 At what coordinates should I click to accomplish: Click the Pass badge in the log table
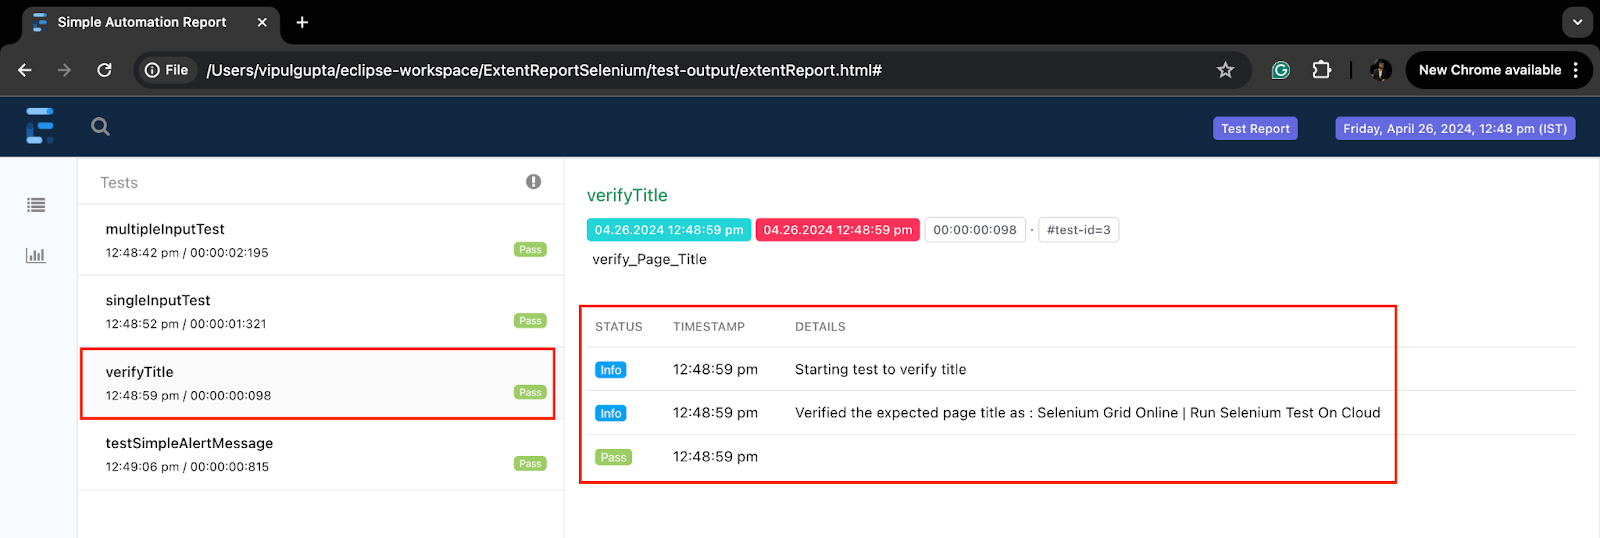[613, 457]
